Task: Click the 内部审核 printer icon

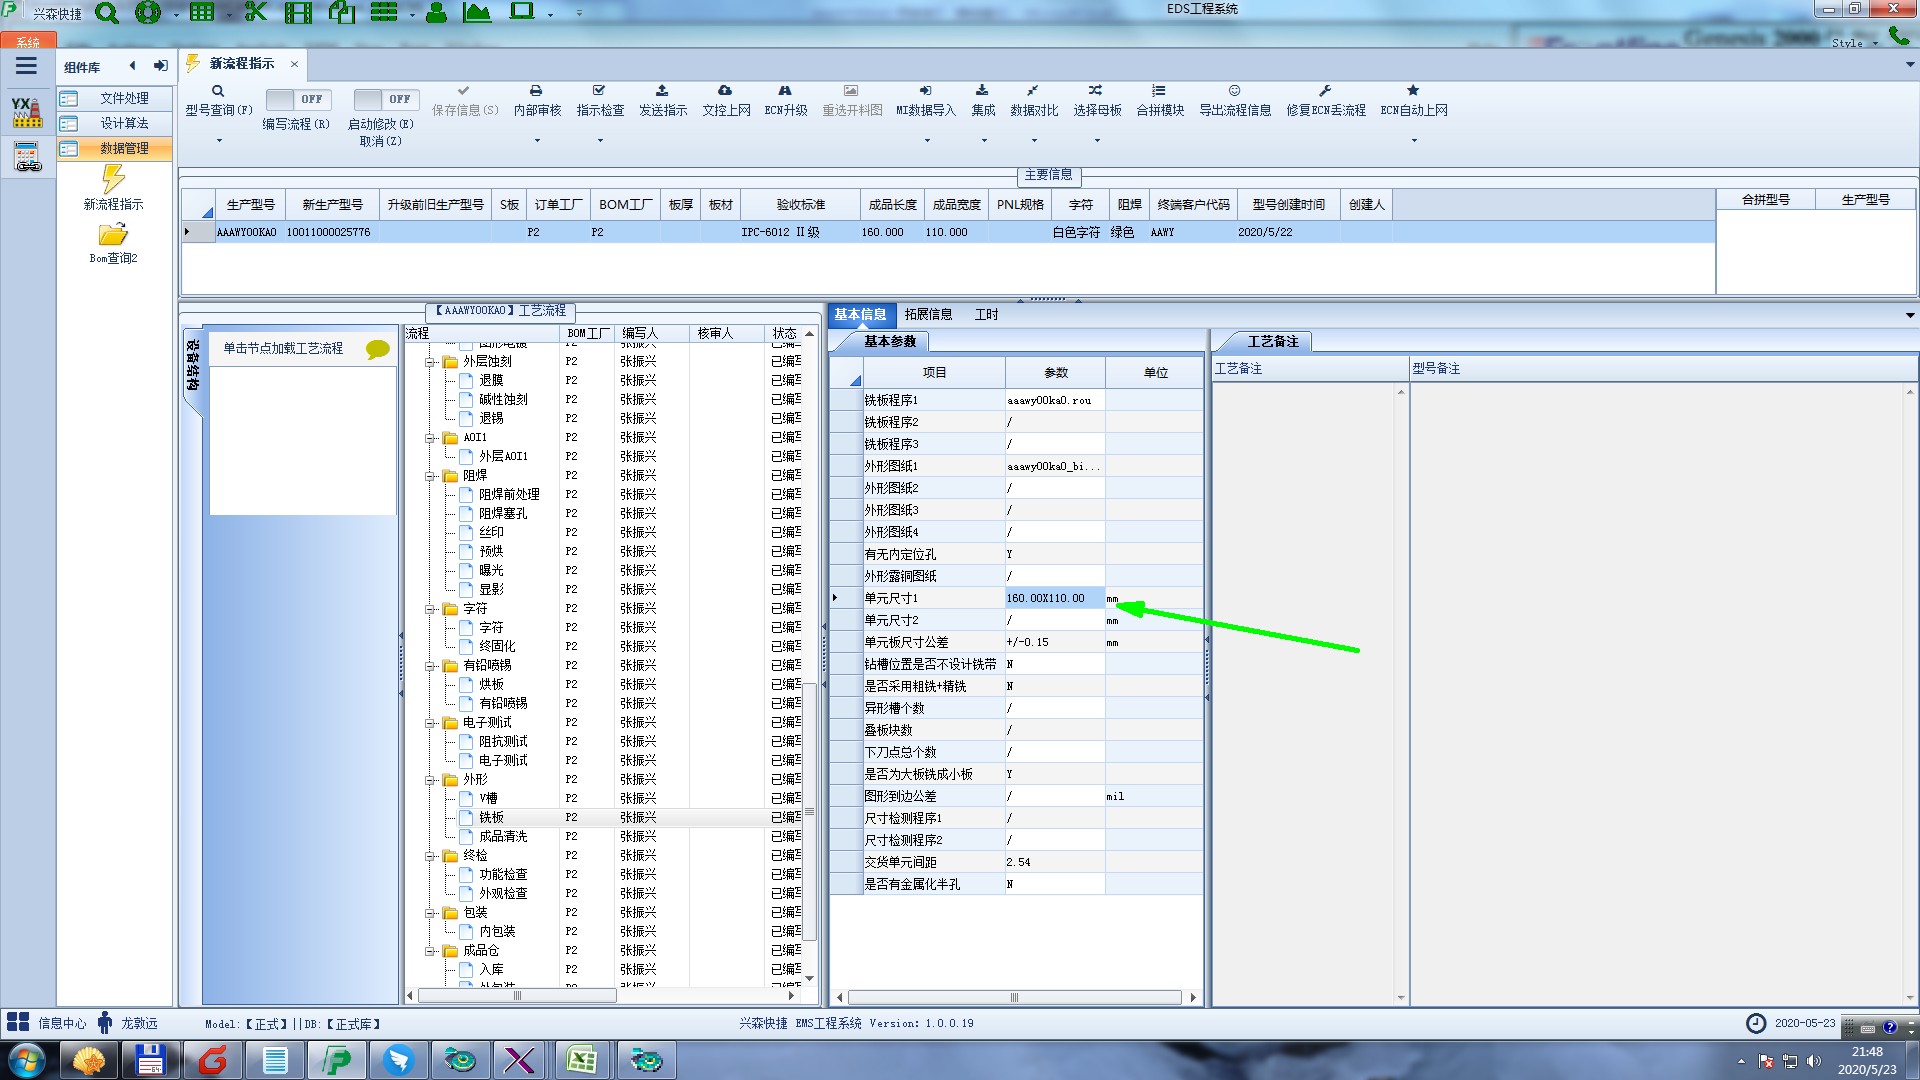Action: coord(536,91)
